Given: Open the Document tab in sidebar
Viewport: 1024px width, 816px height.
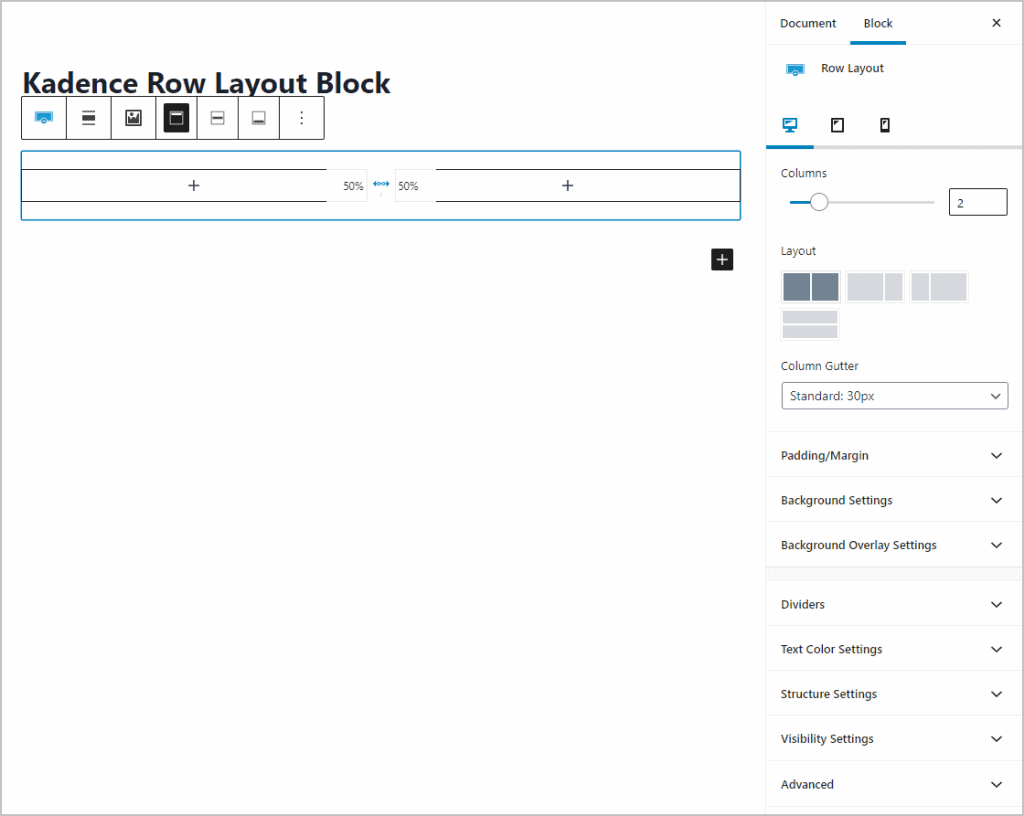Looking at the screenshot, I should [807, 23].
